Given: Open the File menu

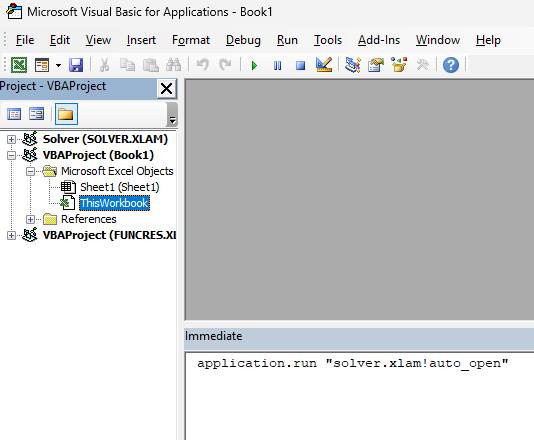Looking at the screenshot, I should (25, 40).
